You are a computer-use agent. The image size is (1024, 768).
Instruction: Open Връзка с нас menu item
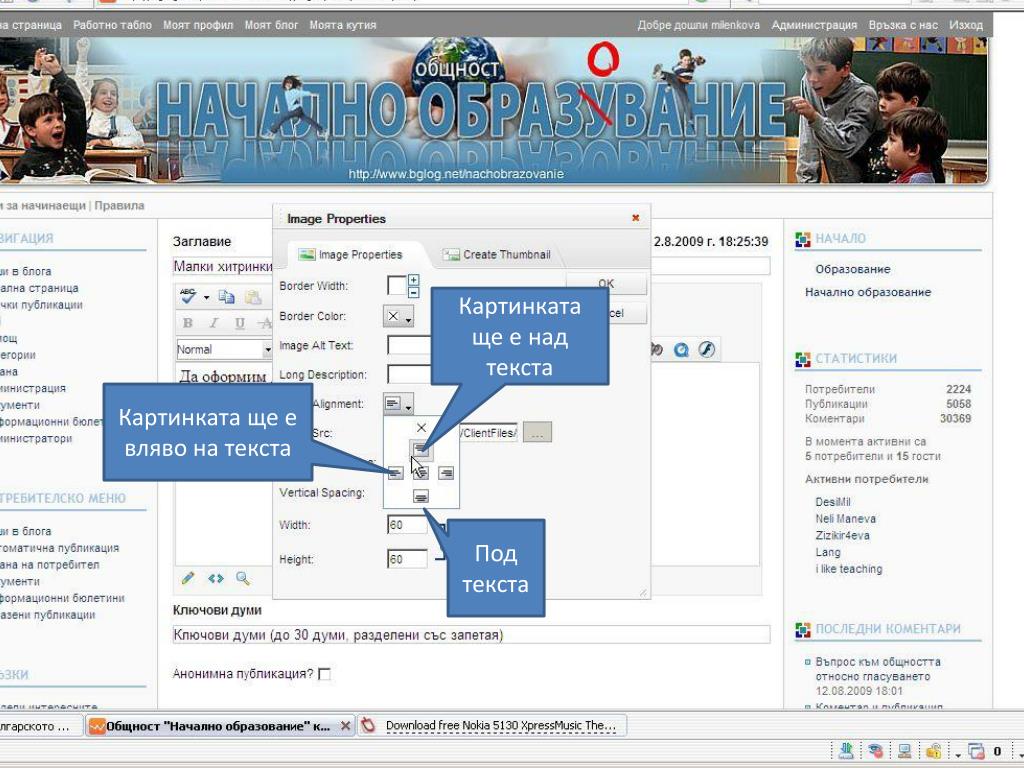point(903,25)
